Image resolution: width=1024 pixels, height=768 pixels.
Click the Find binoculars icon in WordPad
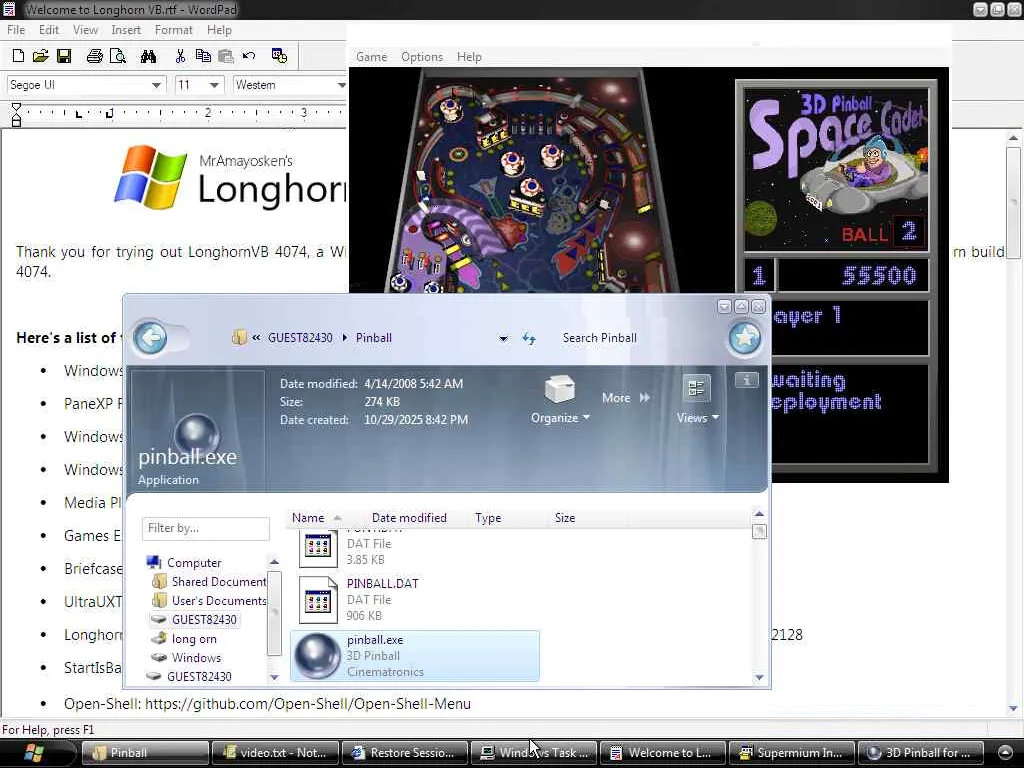coord(148,56)
